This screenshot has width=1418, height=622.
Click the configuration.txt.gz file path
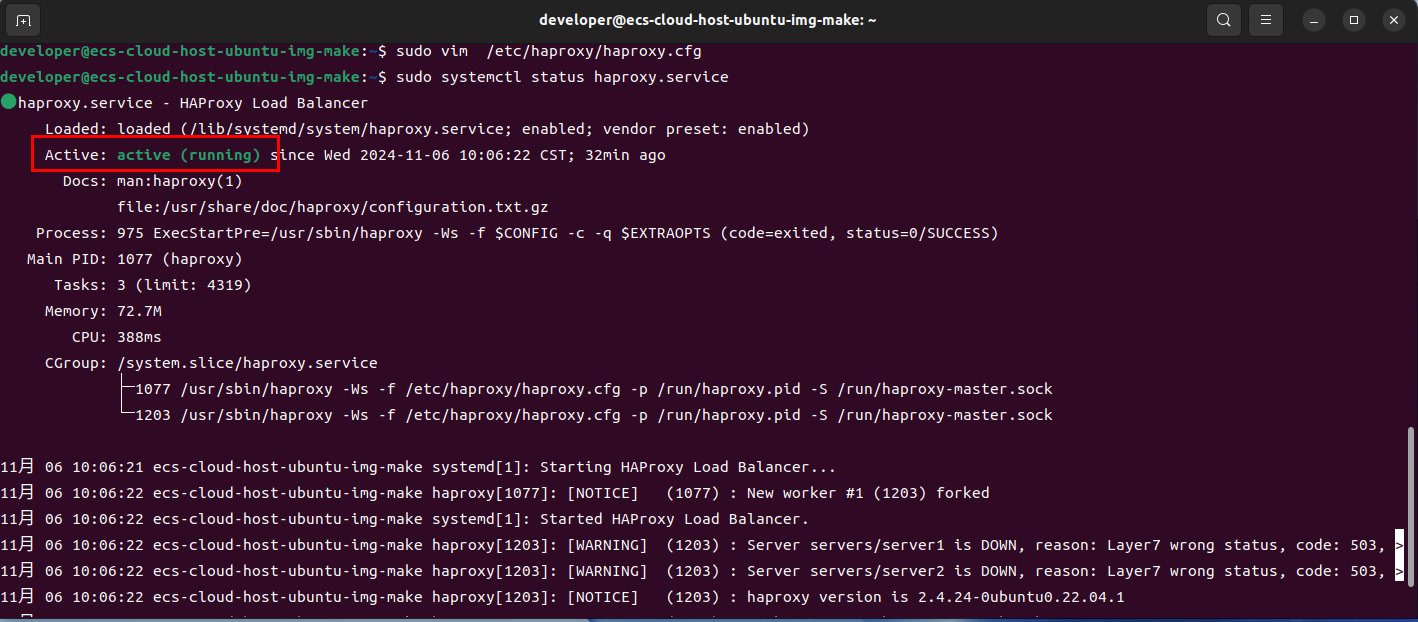pyautogui.click(x=332, y=207)
